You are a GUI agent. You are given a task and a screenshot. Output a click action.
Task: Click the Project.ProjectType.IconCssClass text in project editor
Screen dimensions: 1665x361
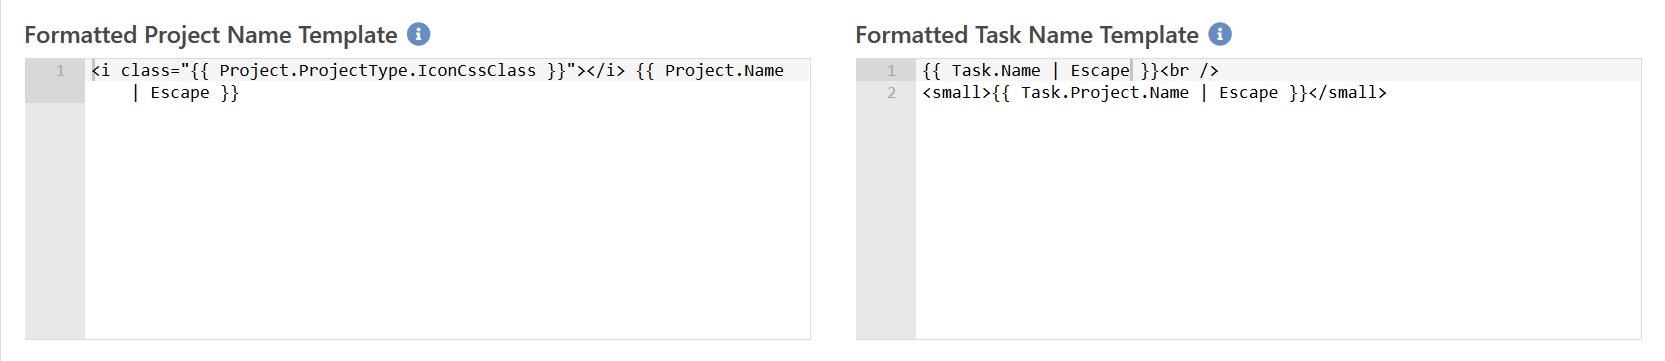[x=378, y=71]
